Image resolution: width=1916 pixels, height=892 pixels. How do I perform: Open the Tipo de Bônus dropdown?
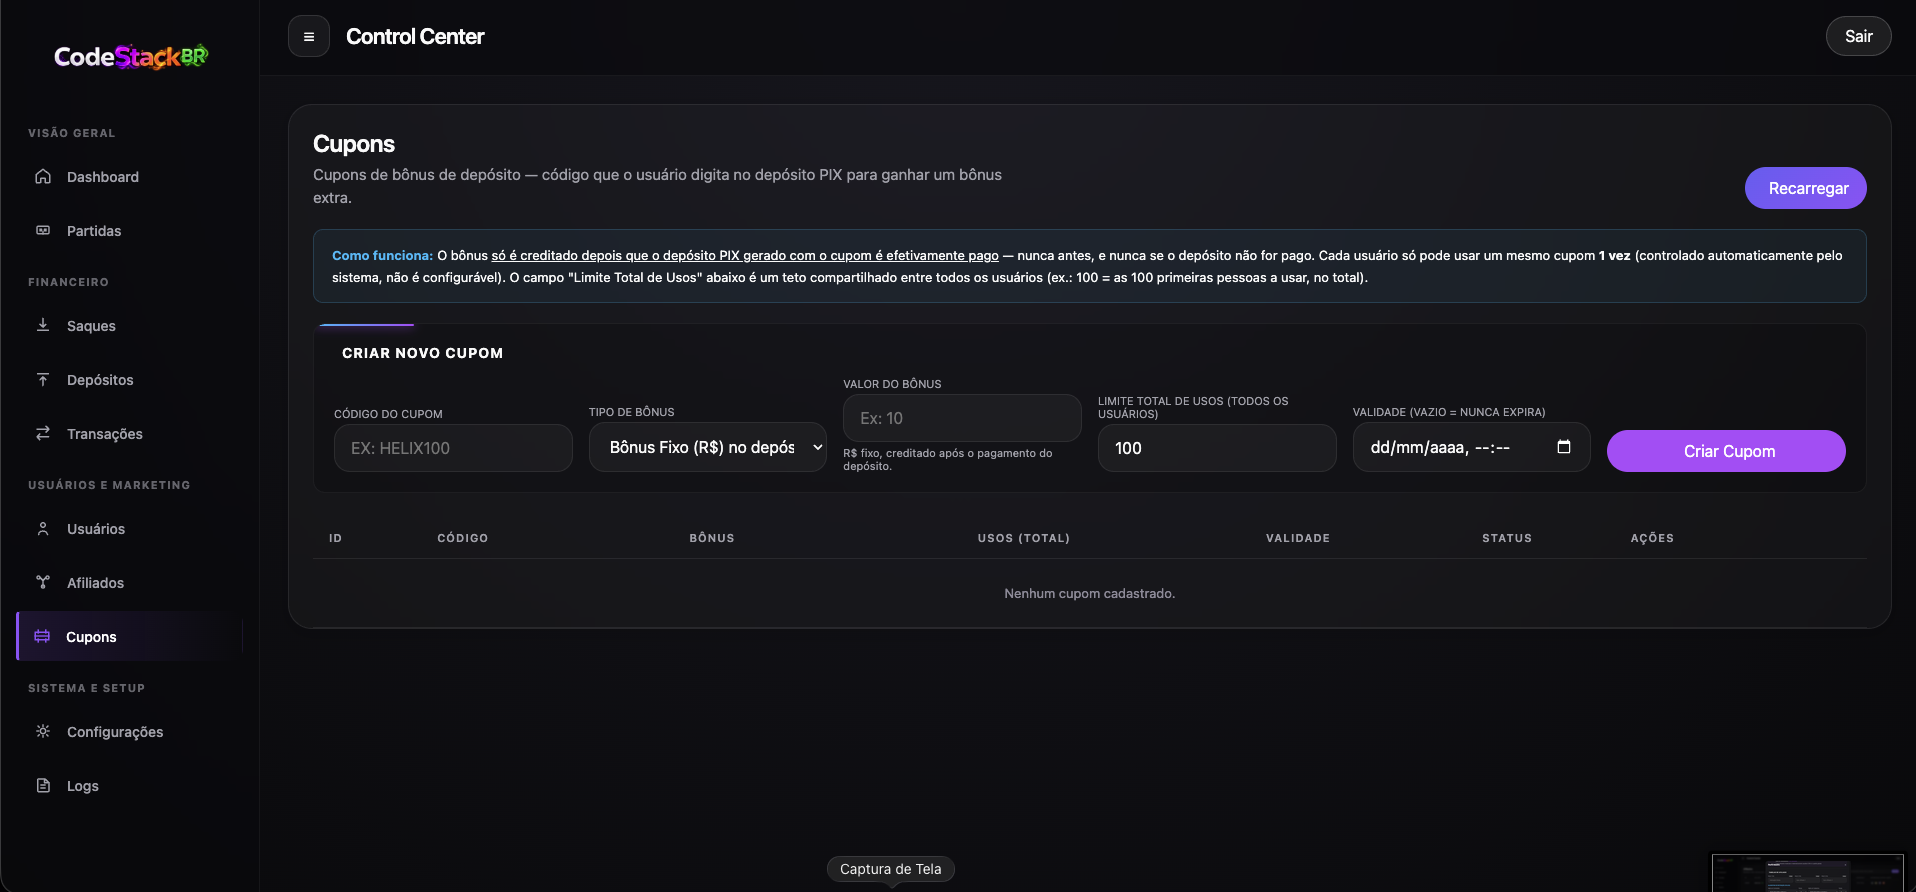coord(708,447)
